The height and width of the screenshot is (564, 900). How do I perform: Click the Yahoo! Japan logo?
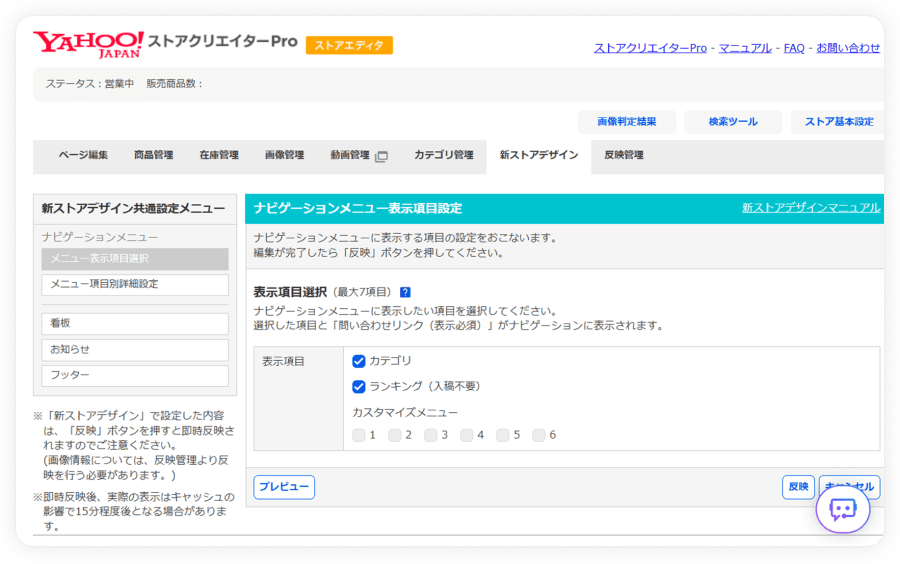point(88,44)
